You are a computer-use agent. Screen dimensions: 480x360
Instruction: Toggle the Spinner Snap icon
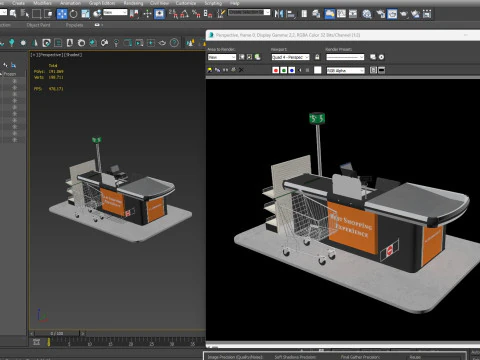tap(208, 14)
